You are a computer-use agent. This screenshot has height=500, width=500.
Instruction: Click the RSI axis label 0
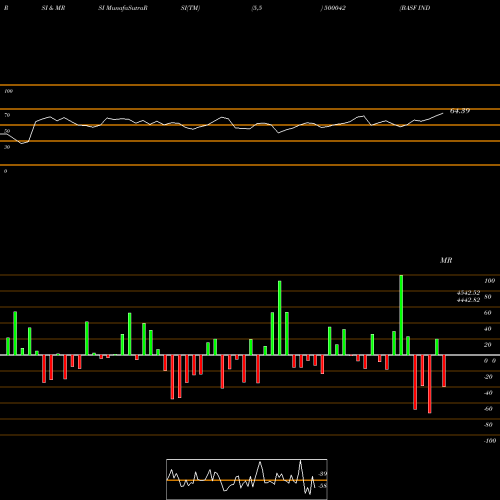[x=5, y=171]
